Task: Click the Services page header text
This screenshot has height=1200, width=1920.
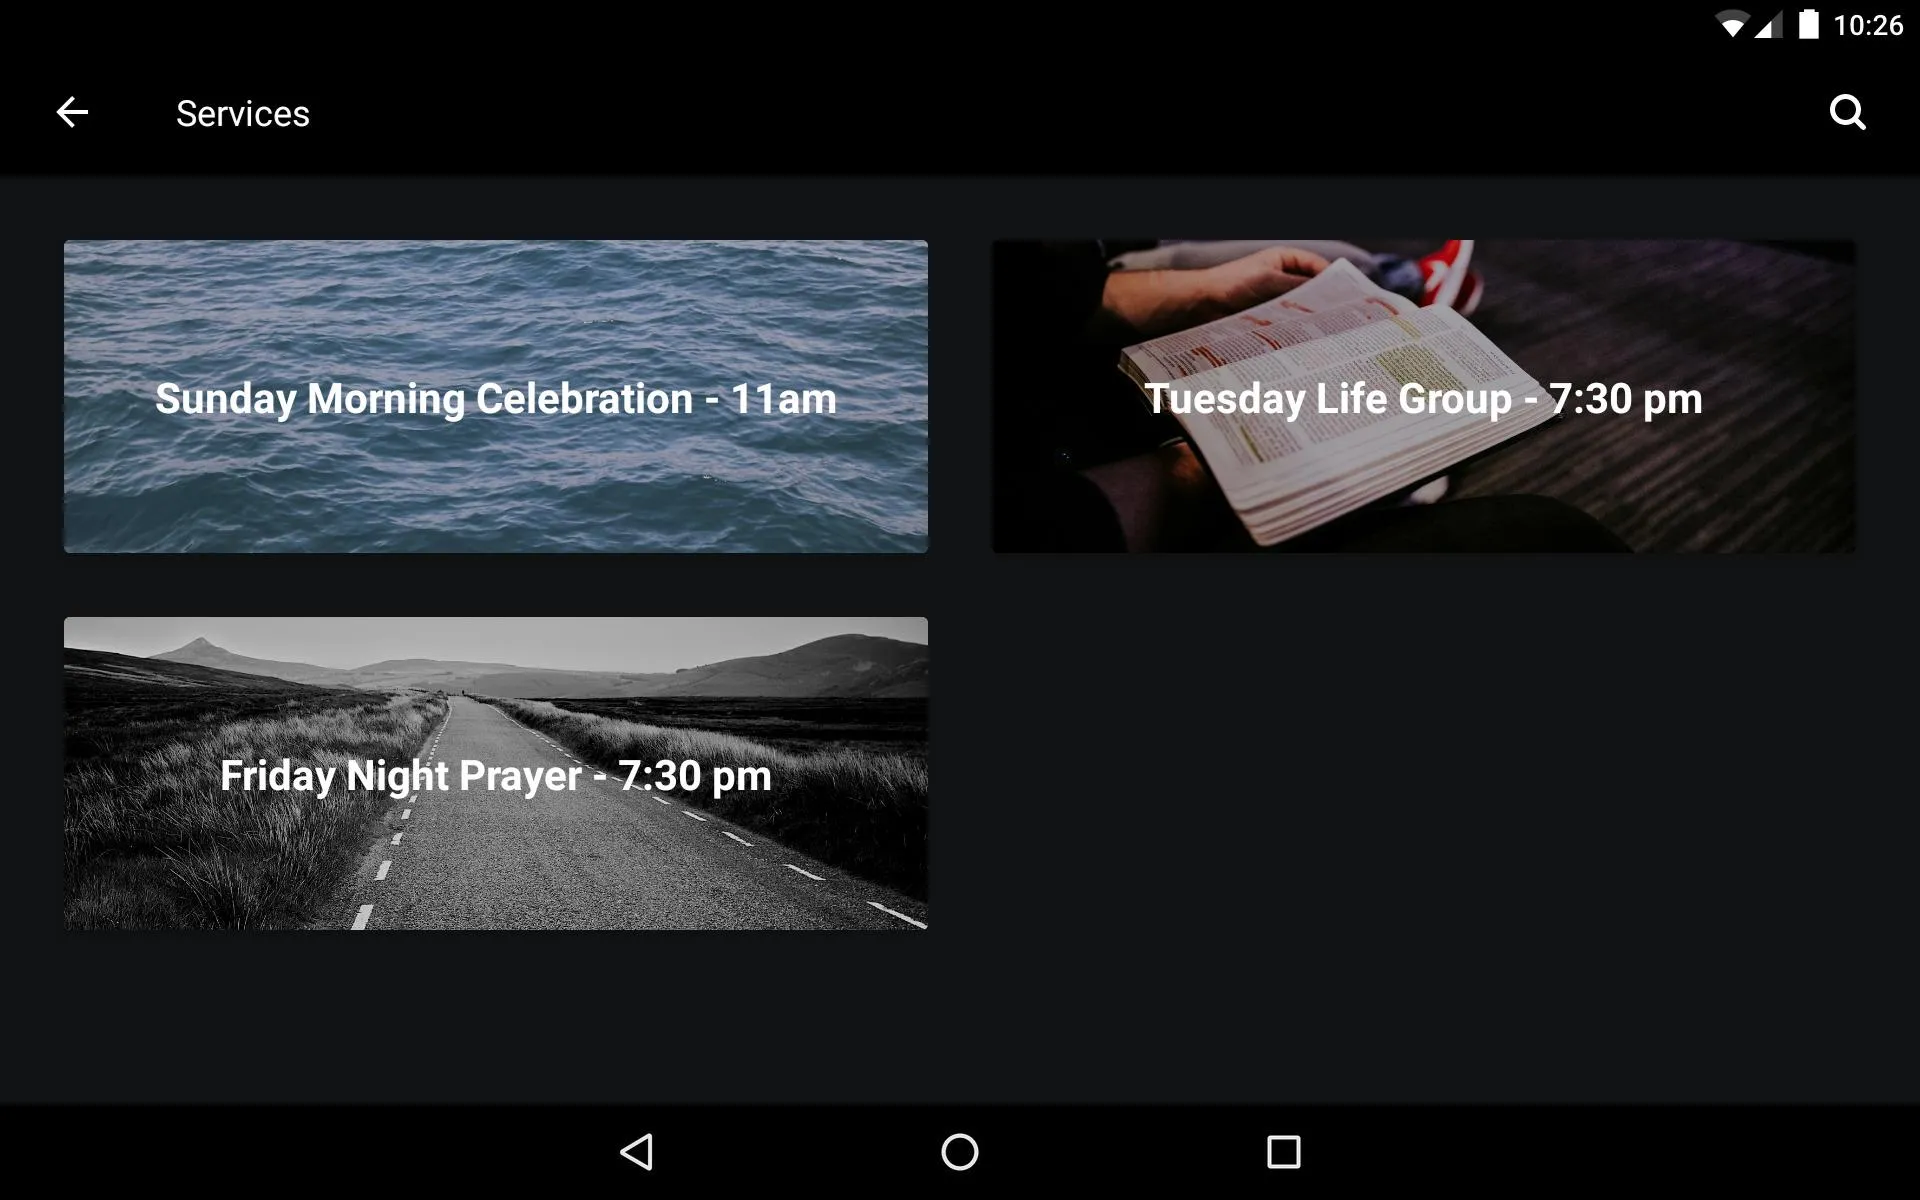Action: pyautogui.click(x=243, y=113)
